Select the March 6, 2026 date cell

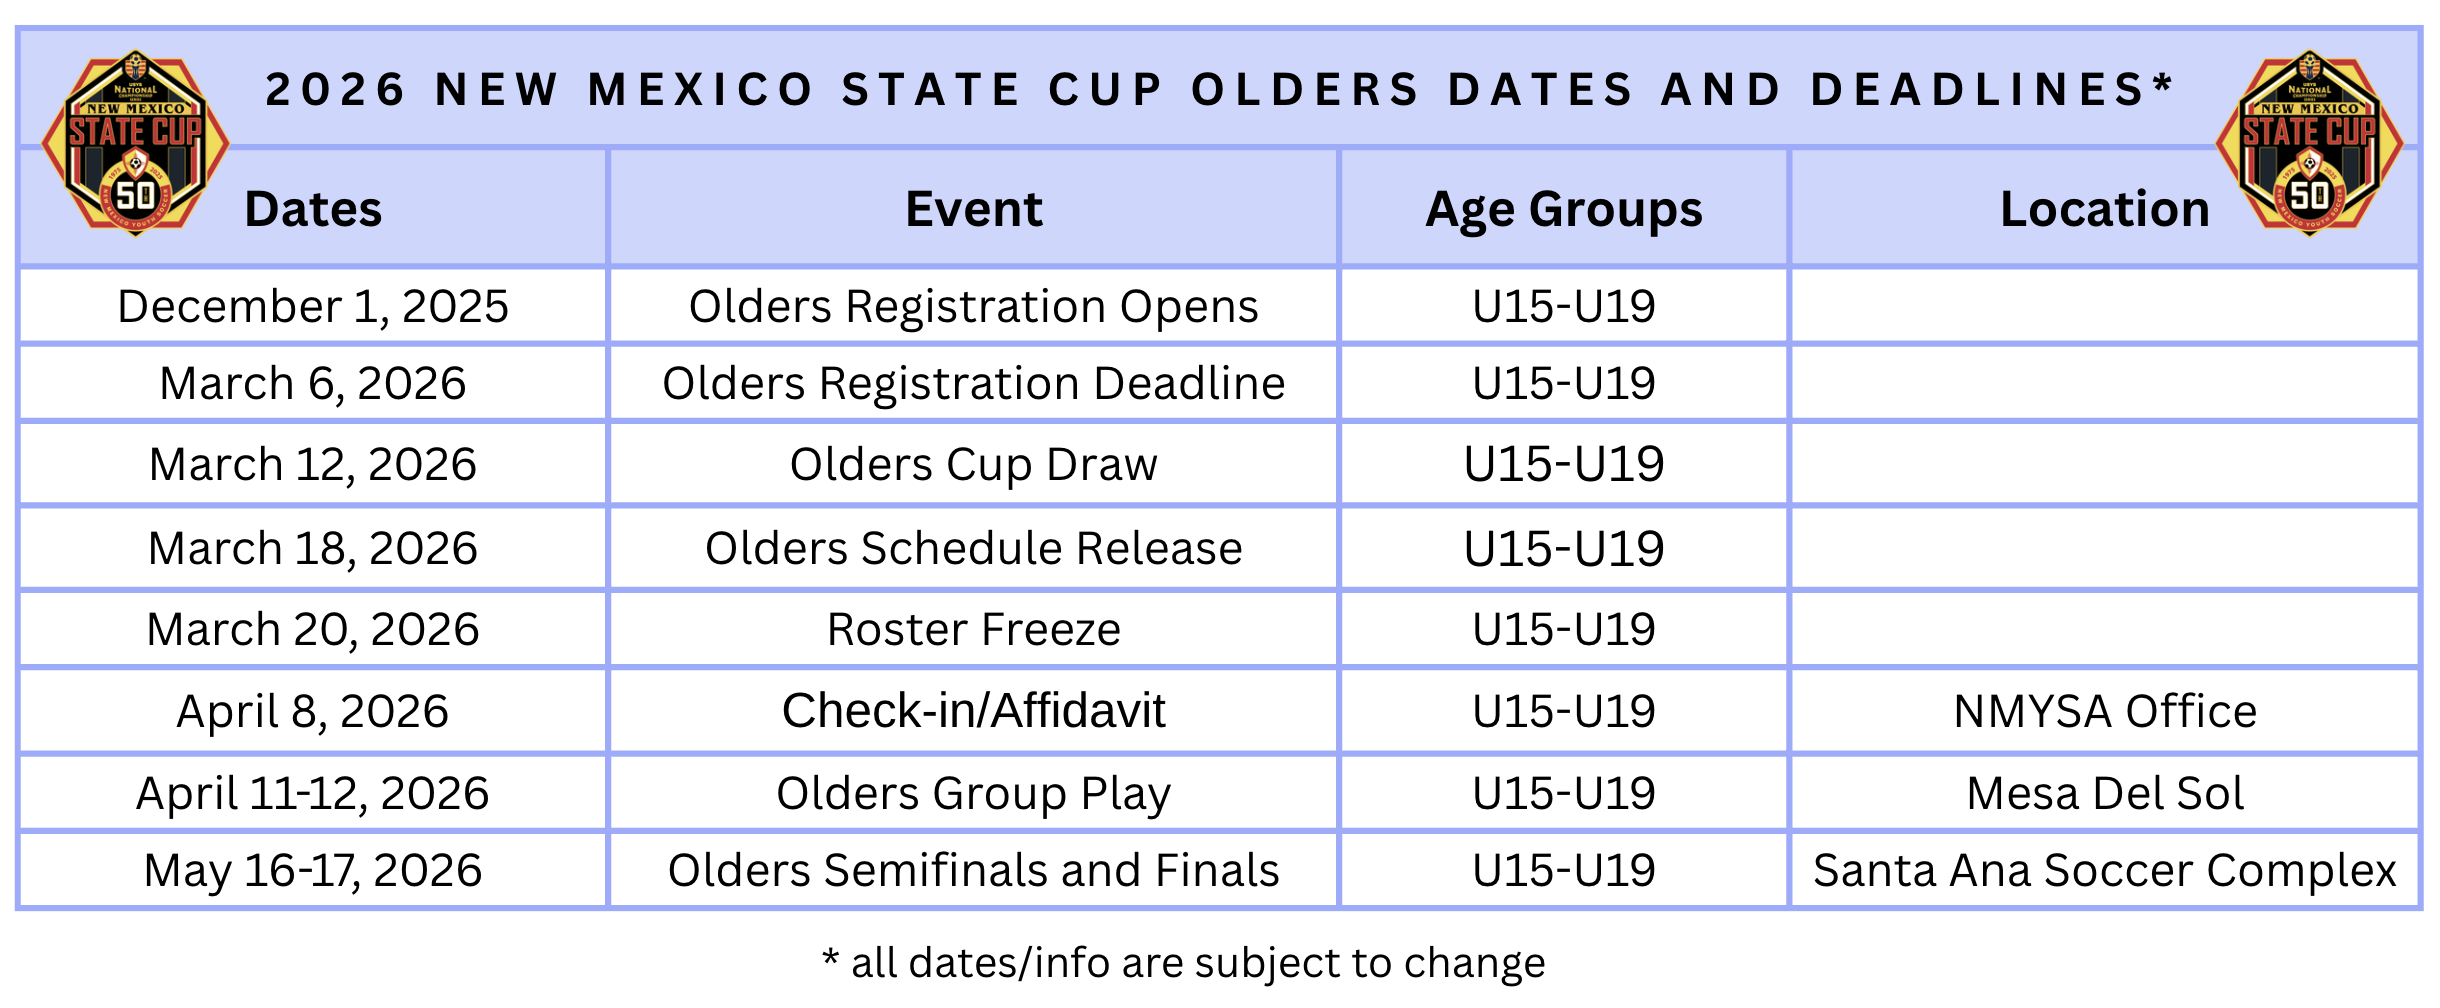[313, 384]
